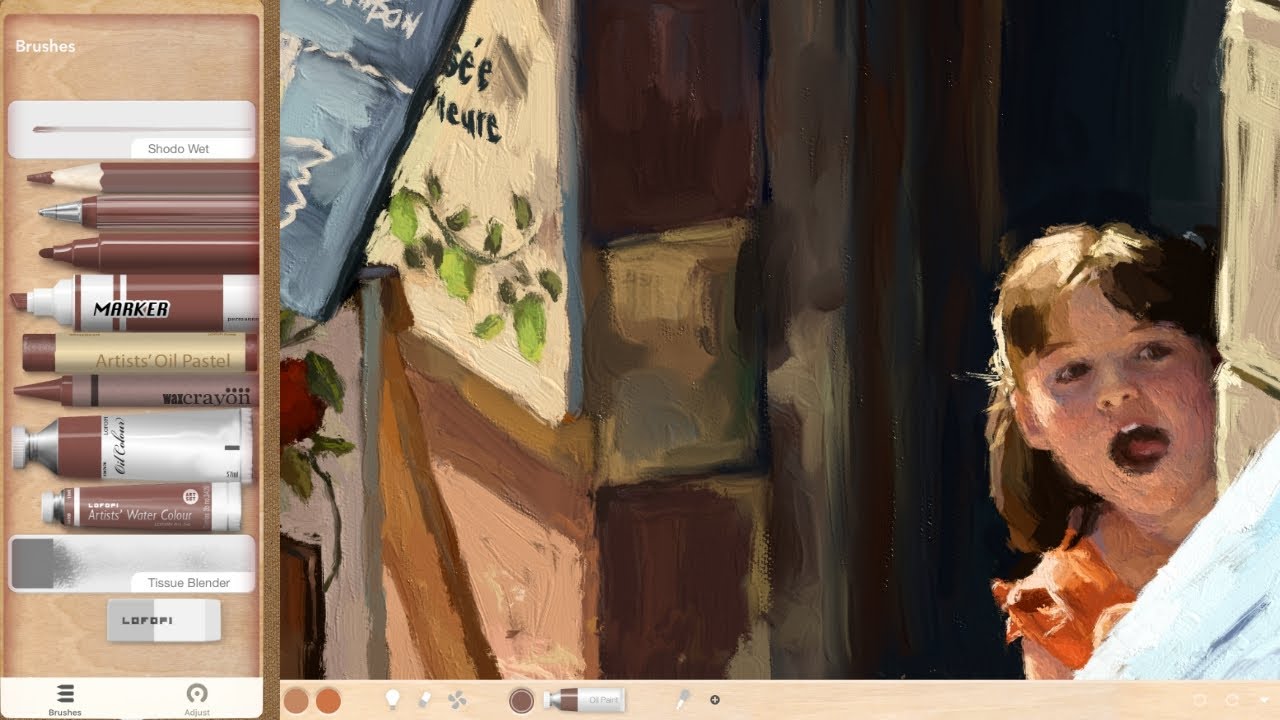The height and width of the screenshot is (720, 1280).
Task: Click the small eraser icon in bottom toolbar
Action: click(424, 700)
